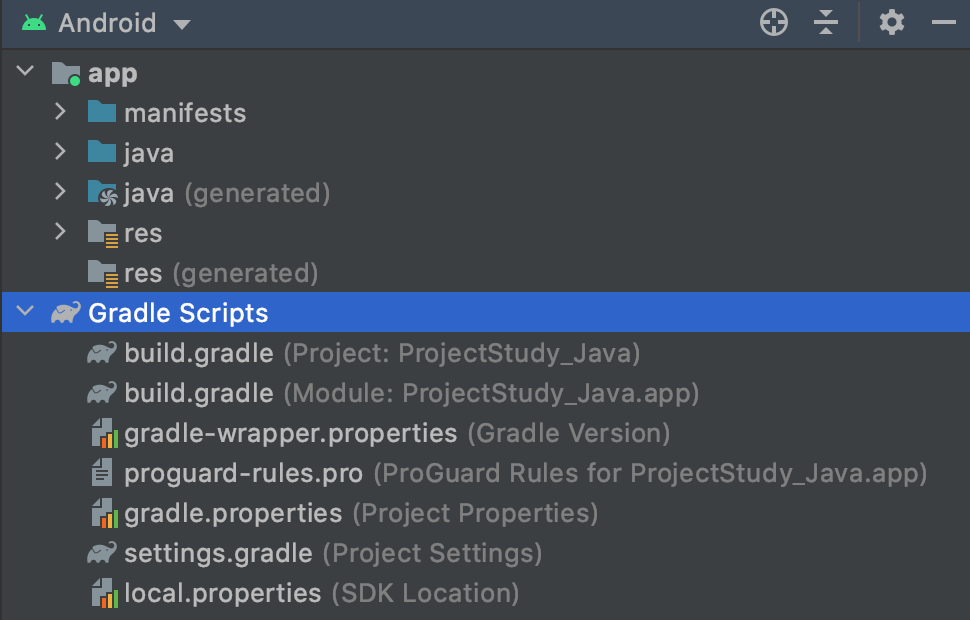This screenshot has width=970, height=620.
Task: Open the Module build.gradle file
Action: click(199, 393)
